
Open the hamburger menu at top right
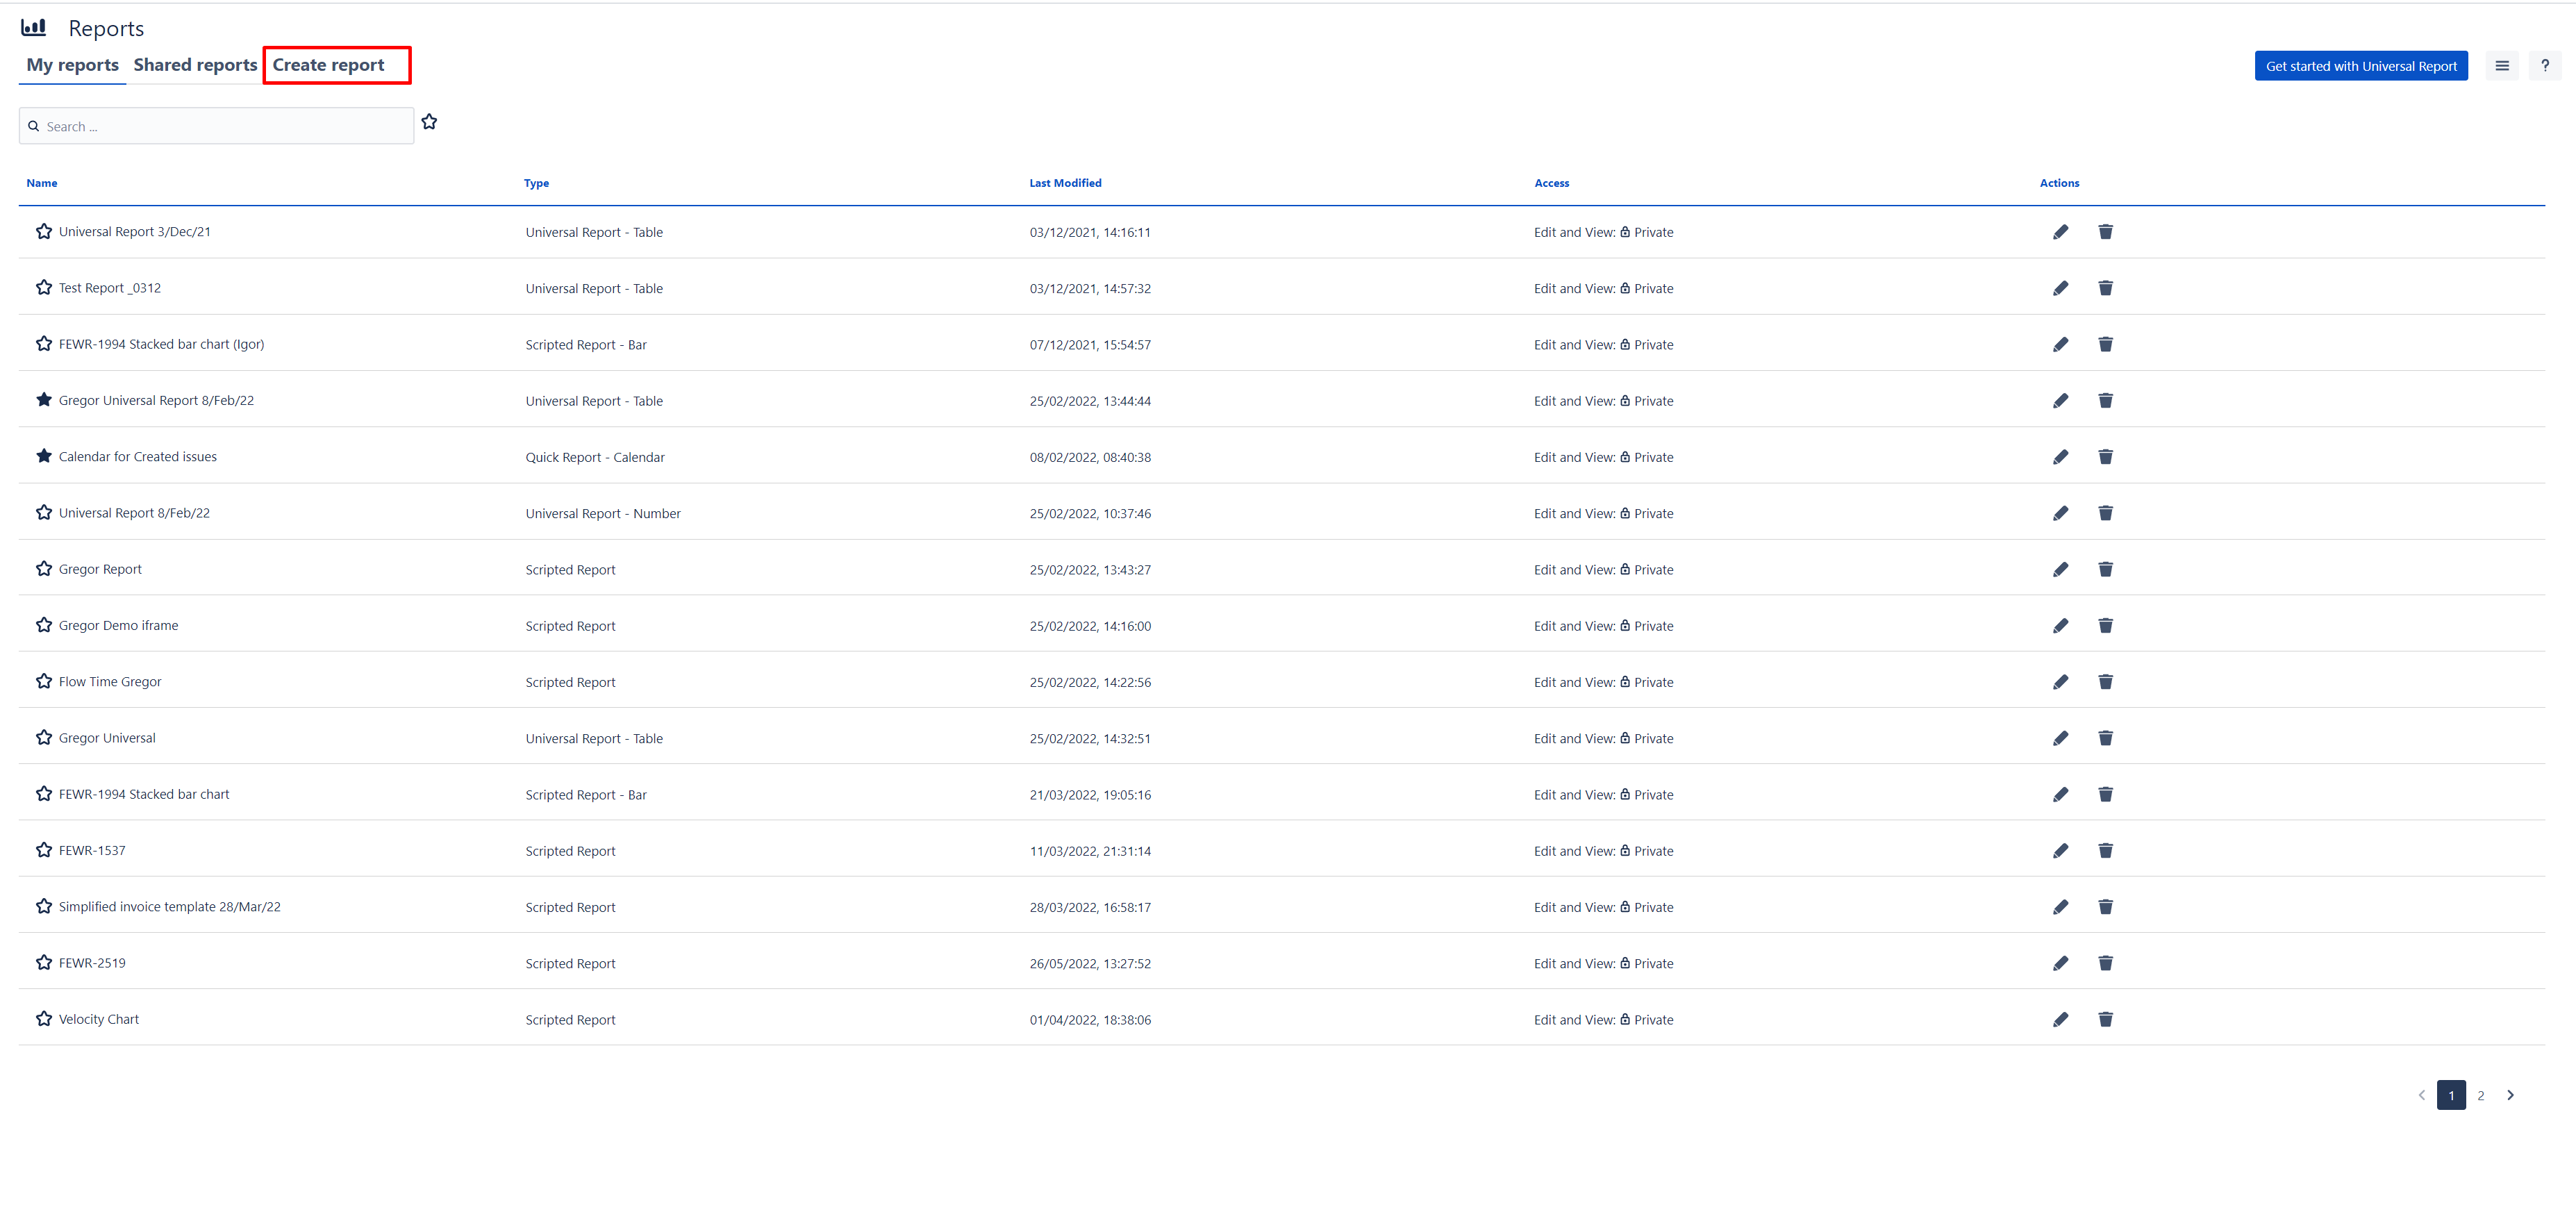click(2501, 66)
